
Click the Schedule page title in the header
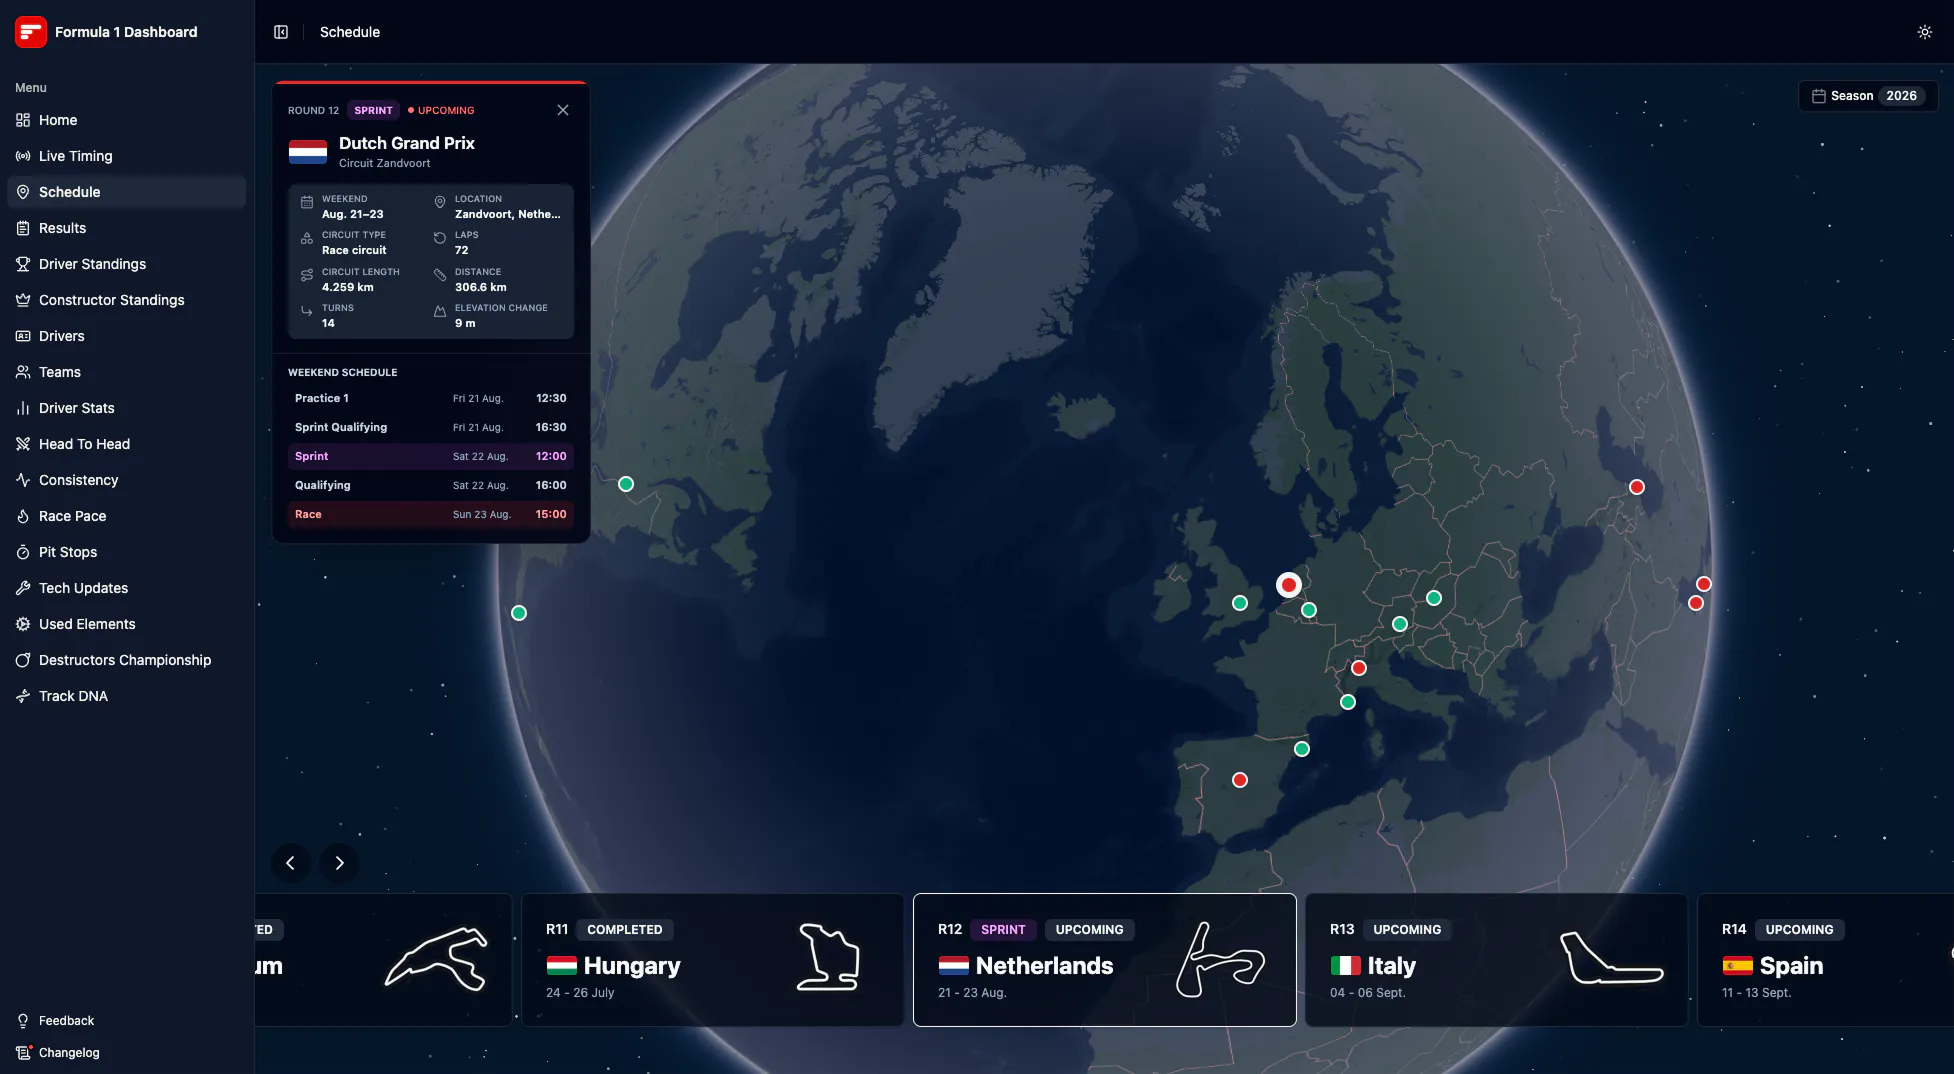click(350, 32)
